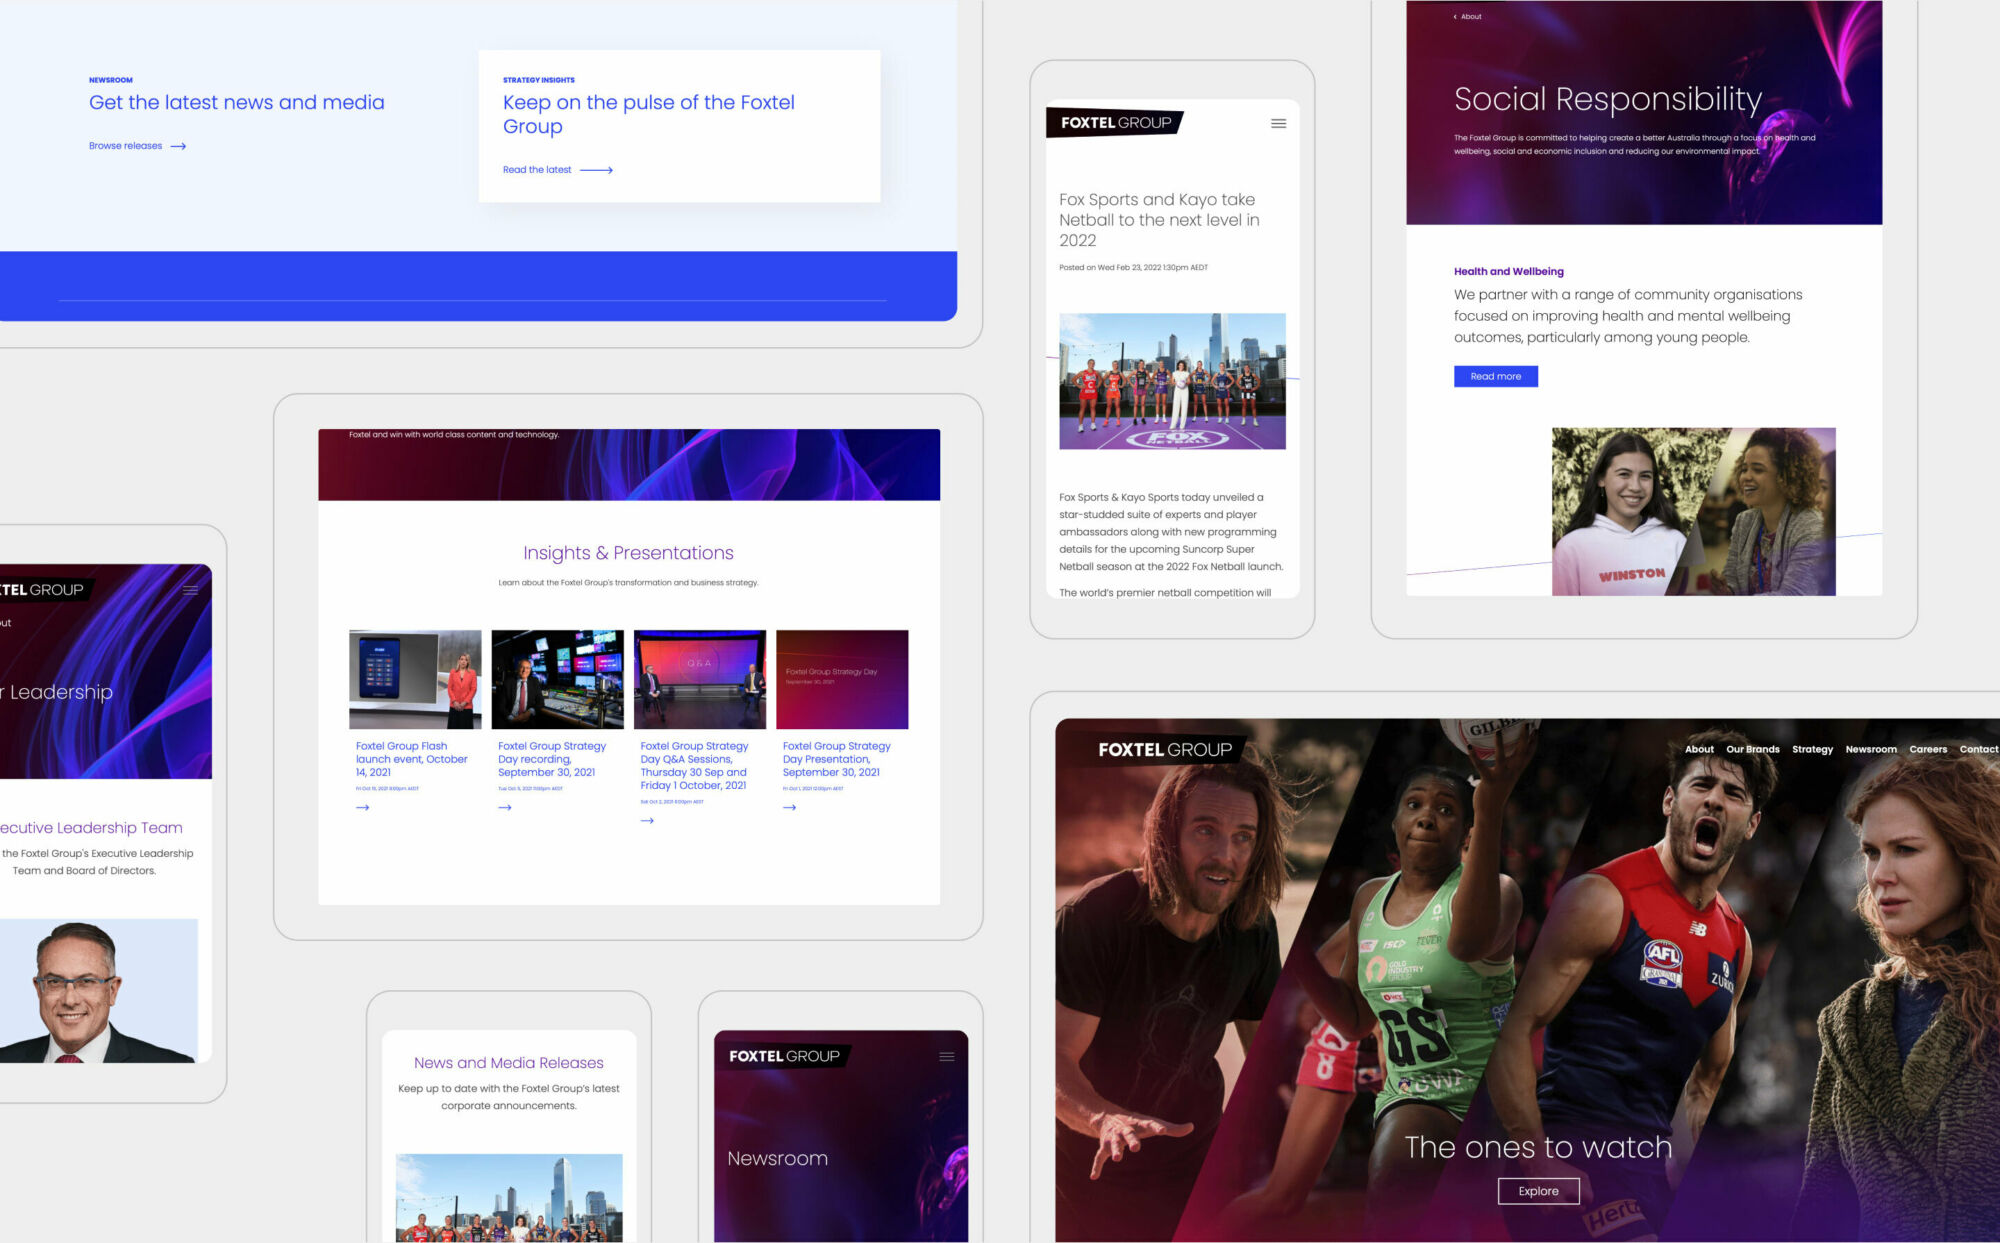Click Get the latest news and media heading

[236, 102]
